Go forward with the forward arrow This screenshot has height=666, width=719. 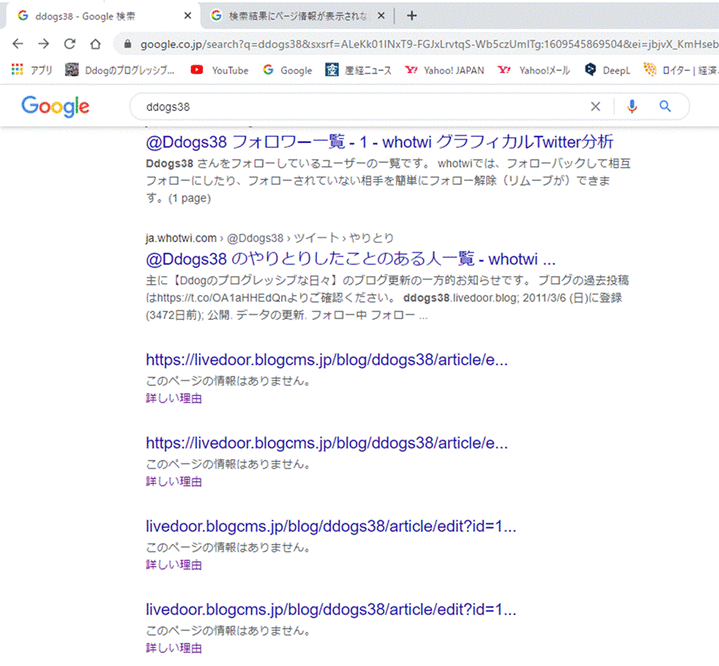(x=44, y=44)
